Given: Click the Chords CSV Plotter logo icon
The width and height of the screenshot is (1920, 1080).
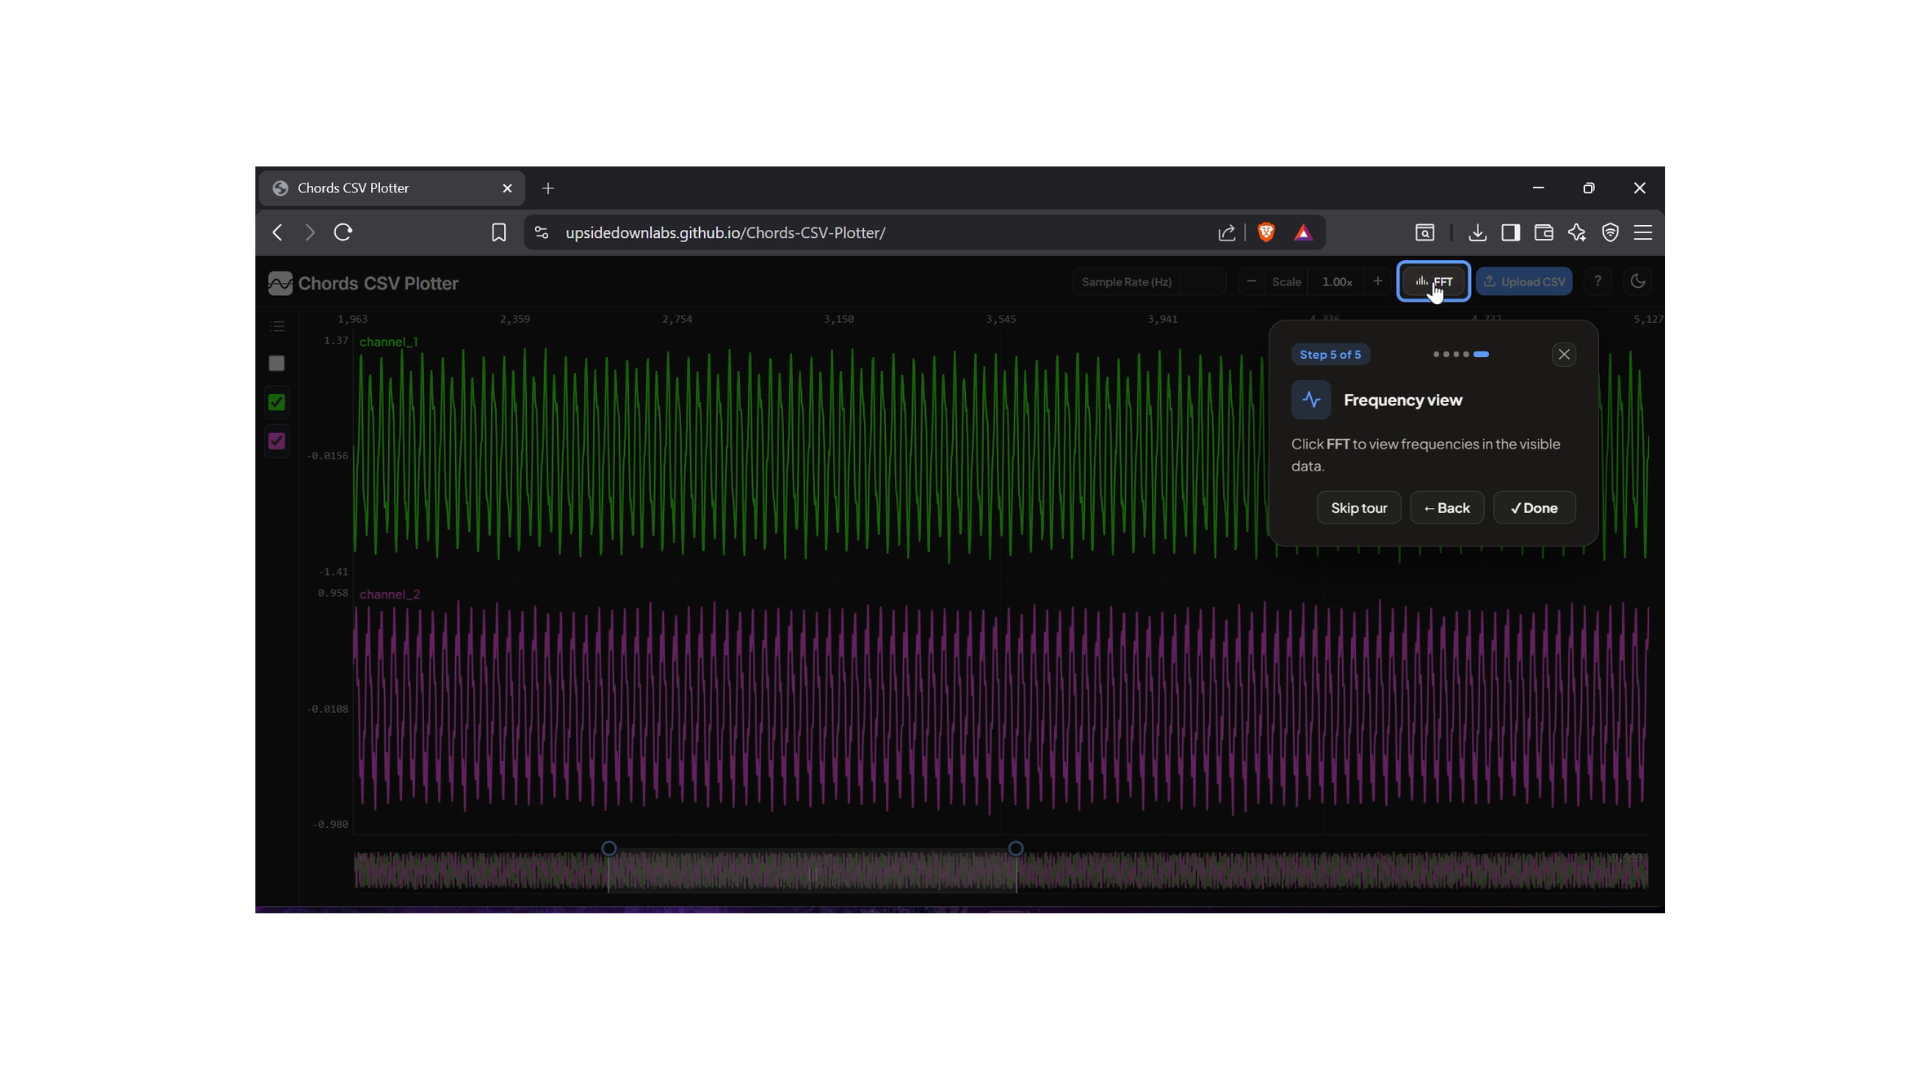Looking at the screenshot, I should (x=280, y=283).
